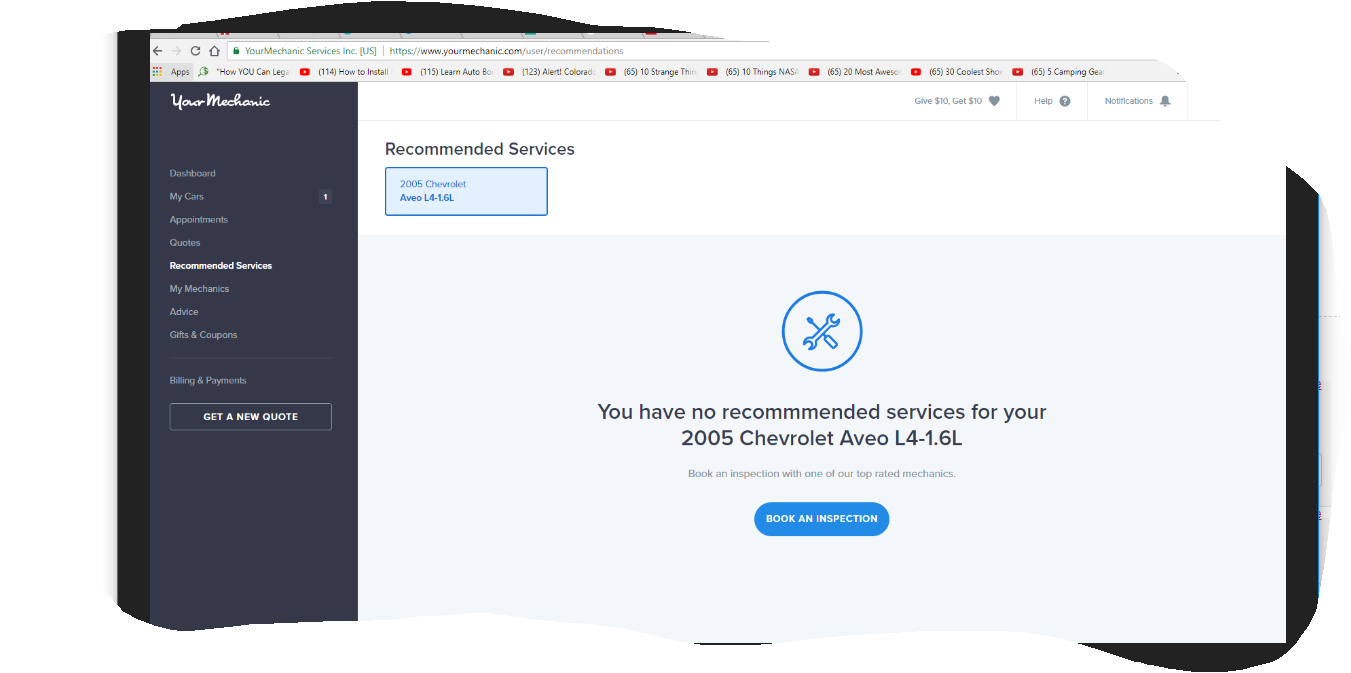Open the Notifications label in header
Screen dimensions: 1351x673
pos(1128,101)
